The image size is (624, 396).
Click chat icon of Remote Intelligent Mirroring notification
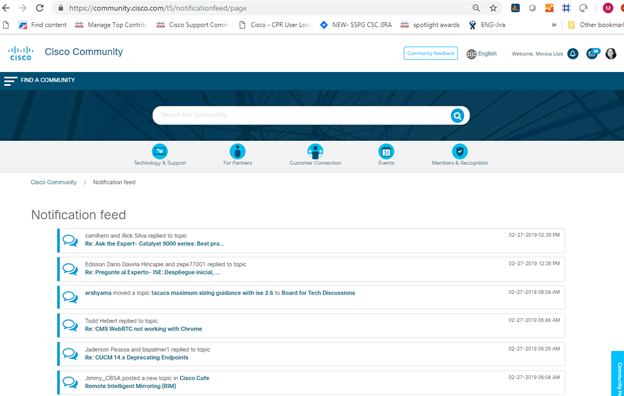pos(70,382)
